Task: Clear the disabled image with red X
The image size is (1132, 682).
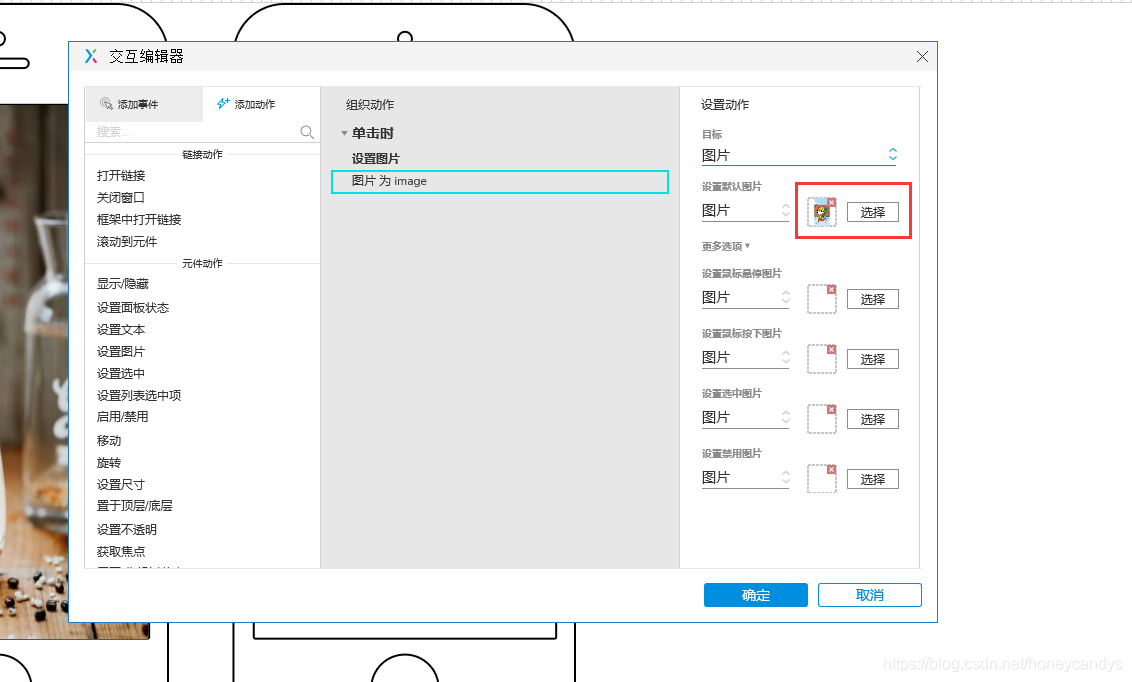Action: pos(832,469)
